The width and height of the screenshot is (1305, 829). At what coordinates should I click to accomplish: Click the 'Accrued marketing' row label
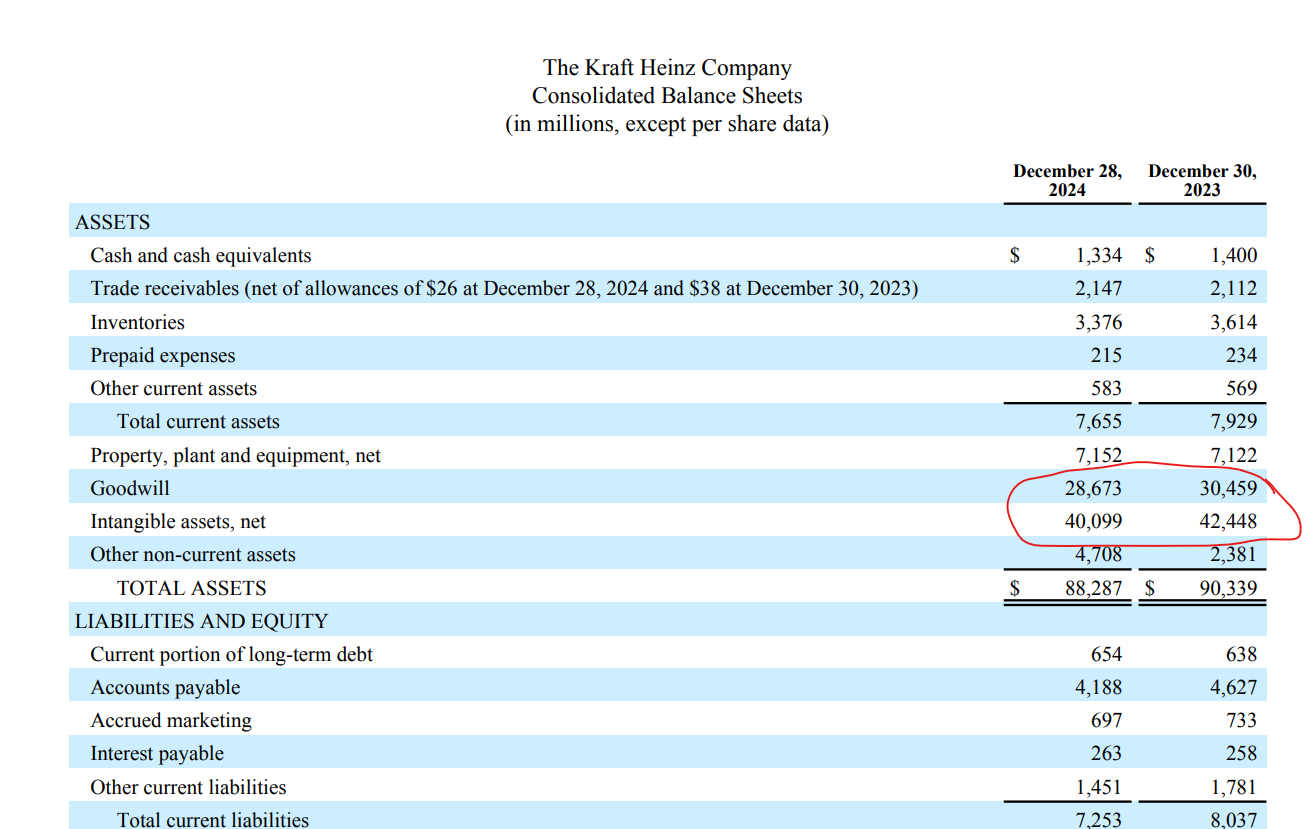click(171, 720)
